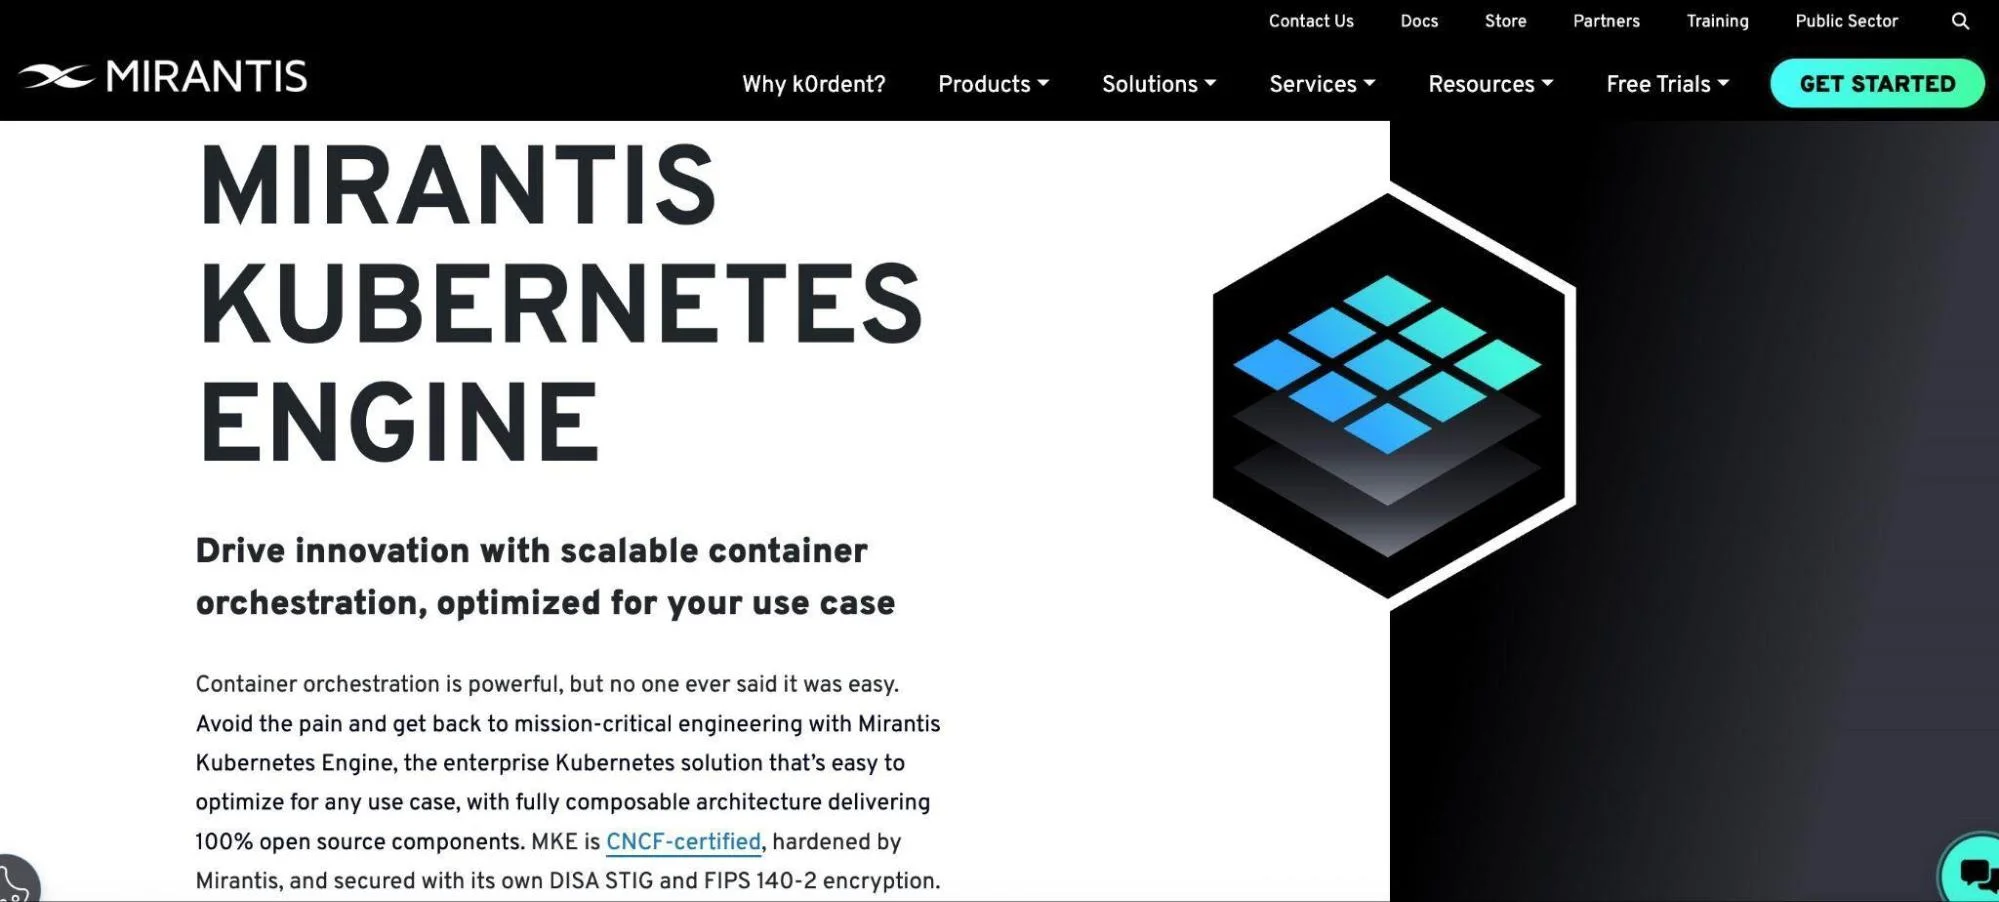Click the magnifier in the top navigation bar

[1961, 21]
